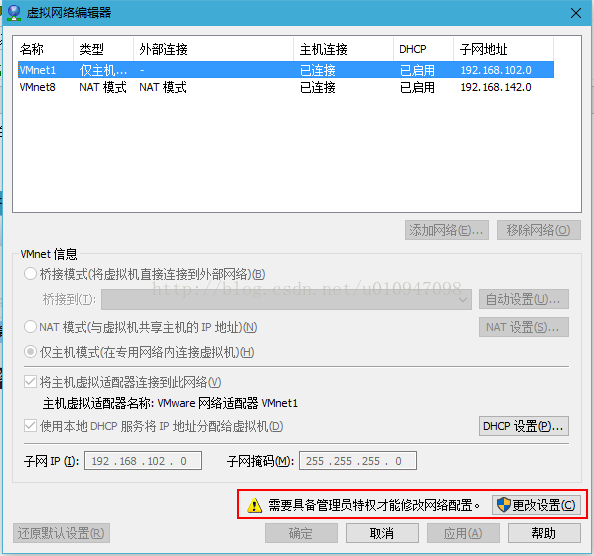Select the VMnet8 network row
This screenshot has width=594, height=556.
pyautogui.click(x=286, y=87)
